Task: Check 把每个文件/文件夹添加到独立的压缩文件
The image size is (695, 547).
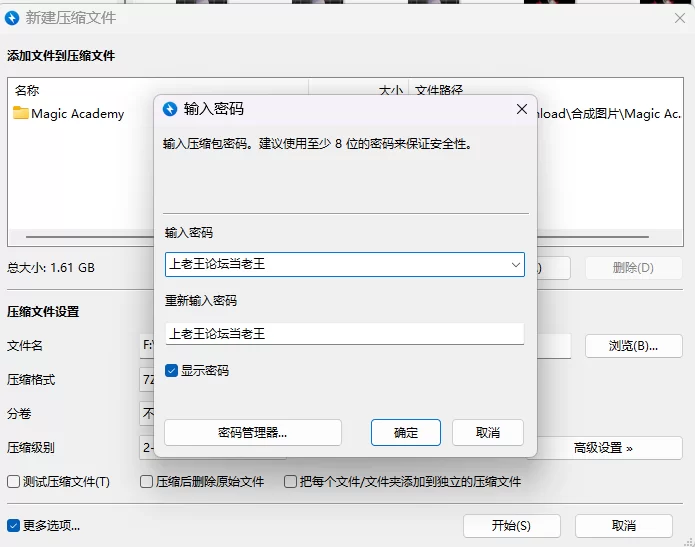Action: coord(290,481)
